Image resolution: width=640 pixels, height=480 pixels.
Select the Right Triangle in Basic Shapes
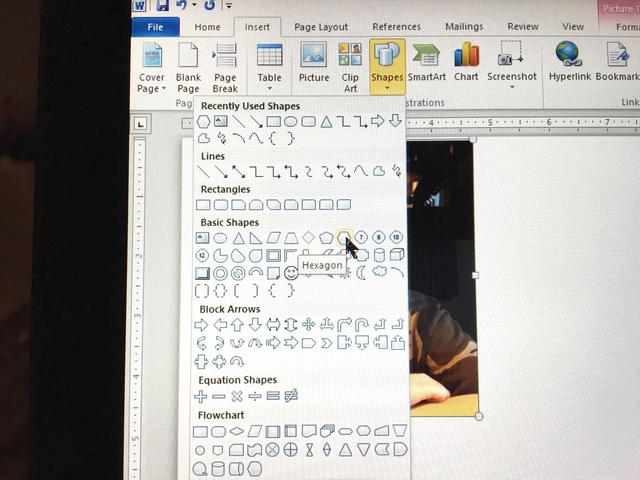[256, 238]
